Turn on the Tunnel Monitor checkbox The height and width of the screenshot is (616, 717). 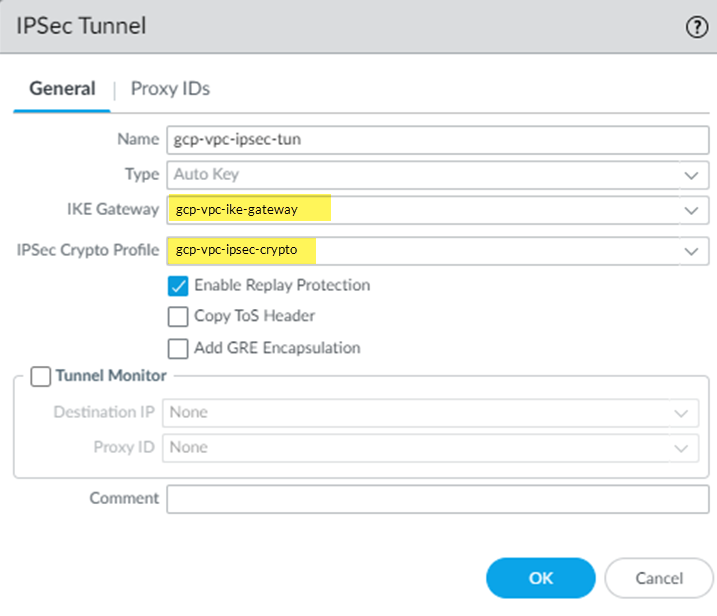point(41,376)
